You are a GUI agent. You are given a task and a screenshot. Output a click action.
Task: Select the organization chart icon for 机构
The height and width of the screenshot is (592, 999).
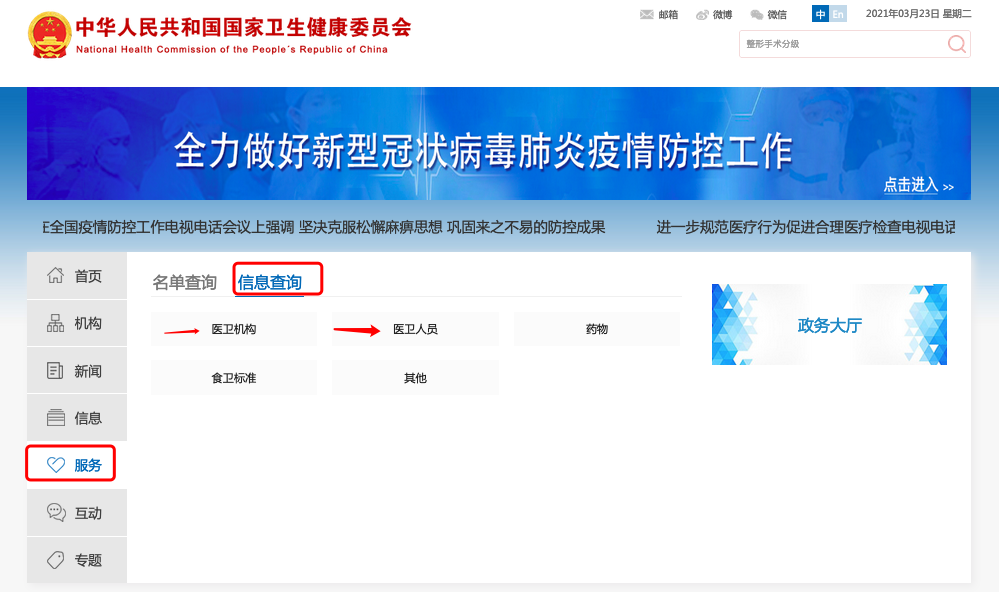click(56, 323)
